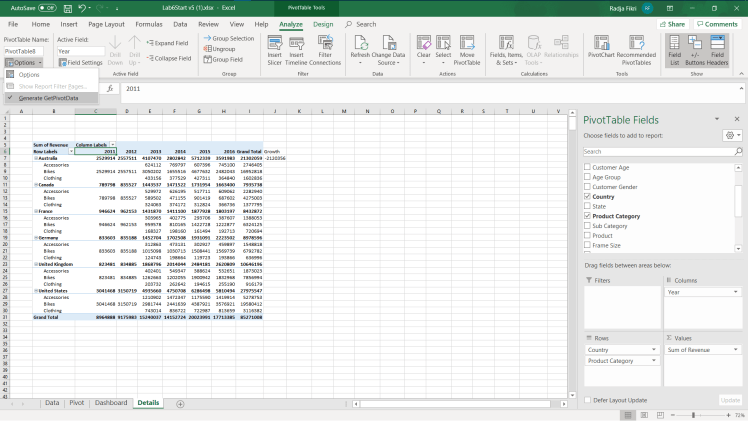
Task: Switch to the Dashboard sheet tab
Action: [111, 402]
